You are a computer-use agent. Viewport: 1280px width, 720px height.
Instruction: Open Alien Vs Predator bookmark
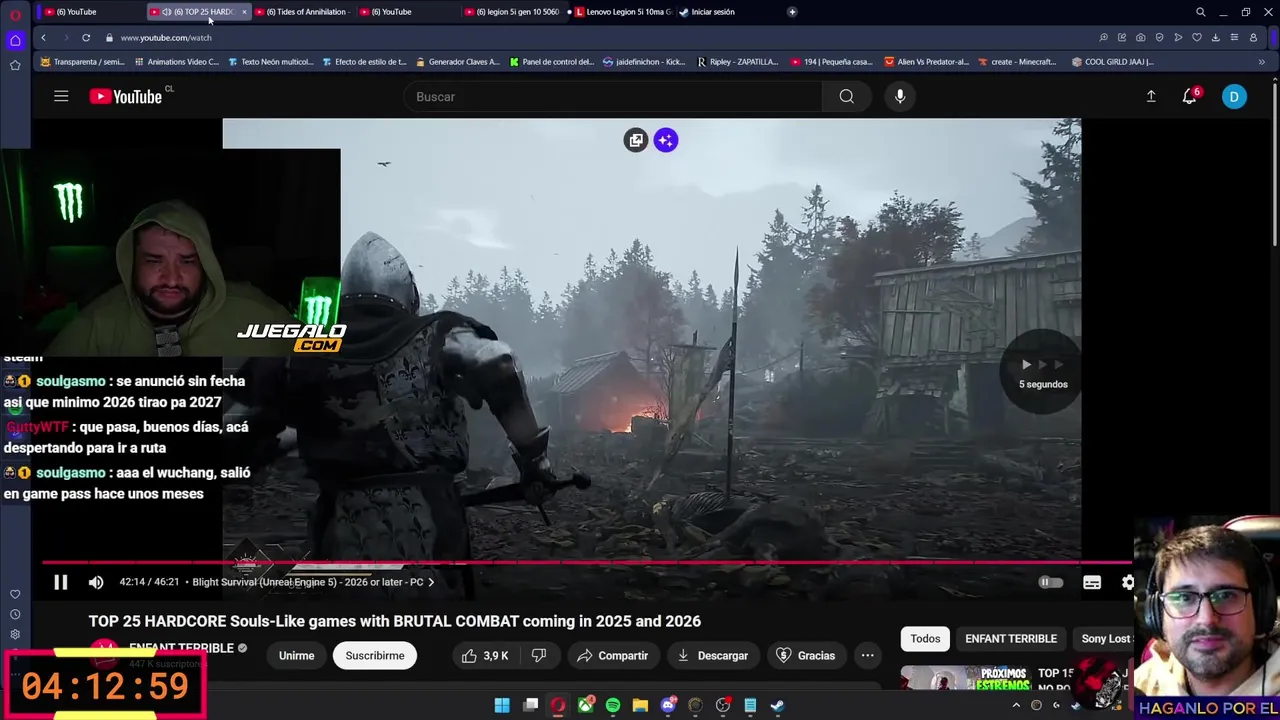point(925,61)
